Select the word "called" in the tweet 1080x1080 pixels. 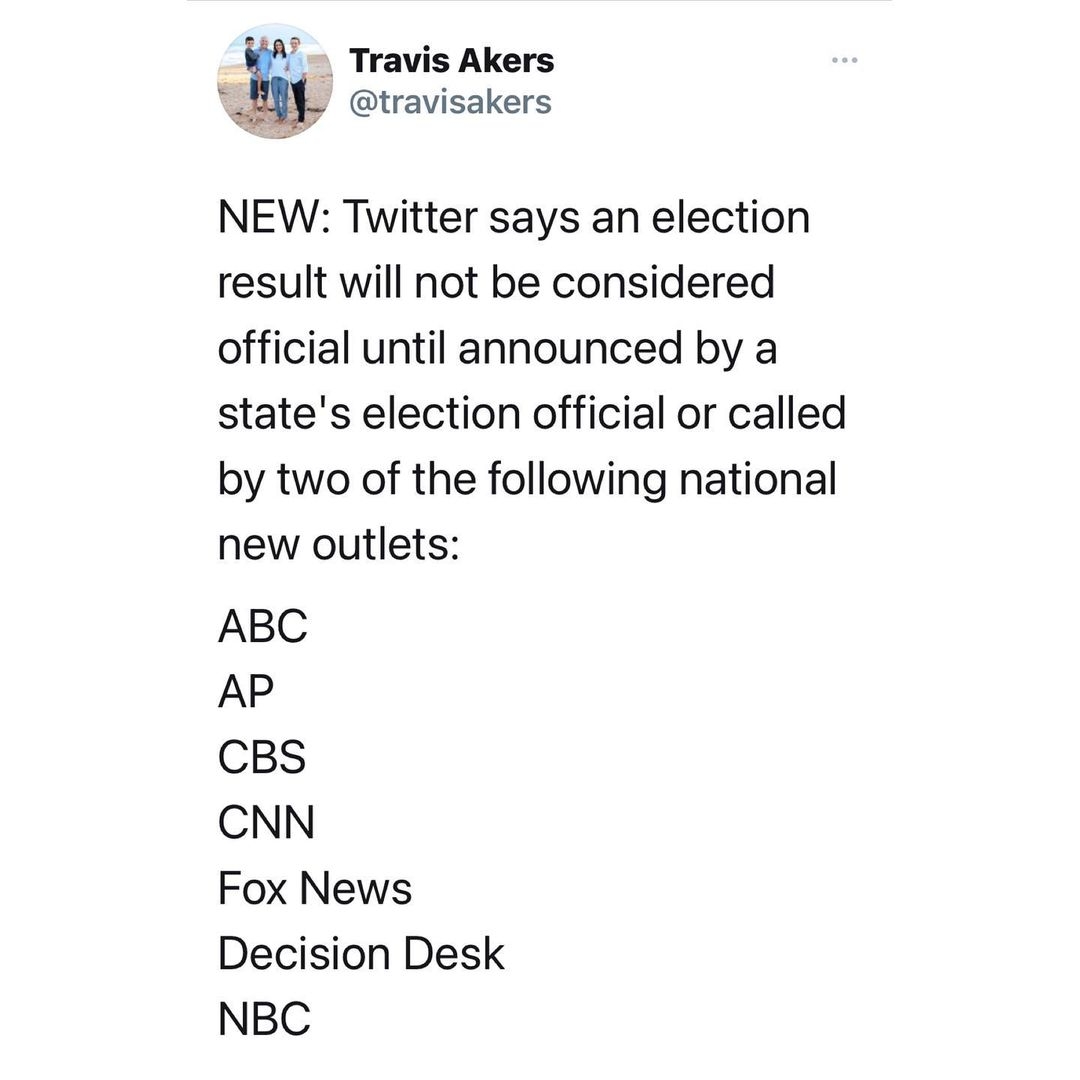tap(787, 413)
